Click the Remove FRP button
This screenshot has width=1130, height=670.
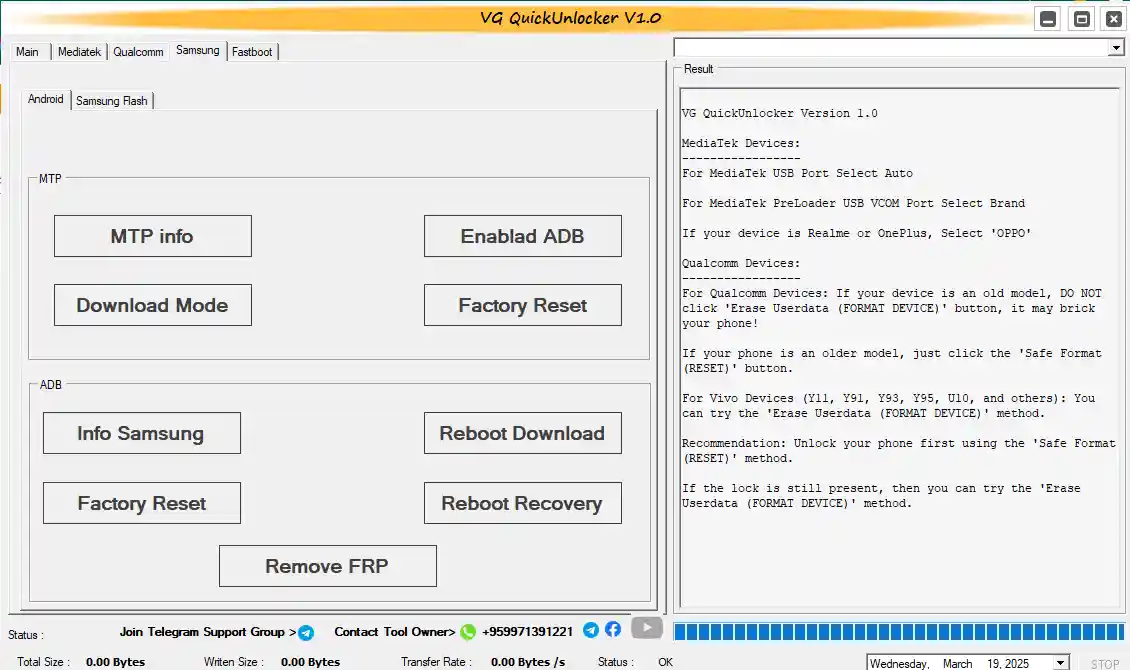tap(327, 565)
